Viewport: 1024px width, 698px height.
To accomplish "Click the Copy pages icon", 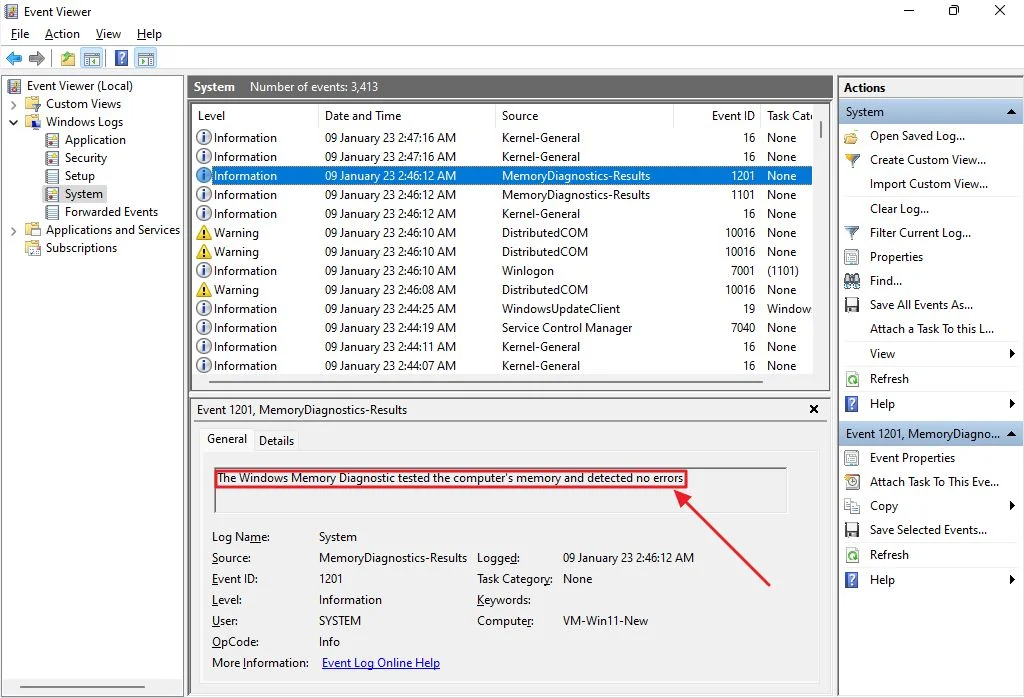I will coord(852,507).
